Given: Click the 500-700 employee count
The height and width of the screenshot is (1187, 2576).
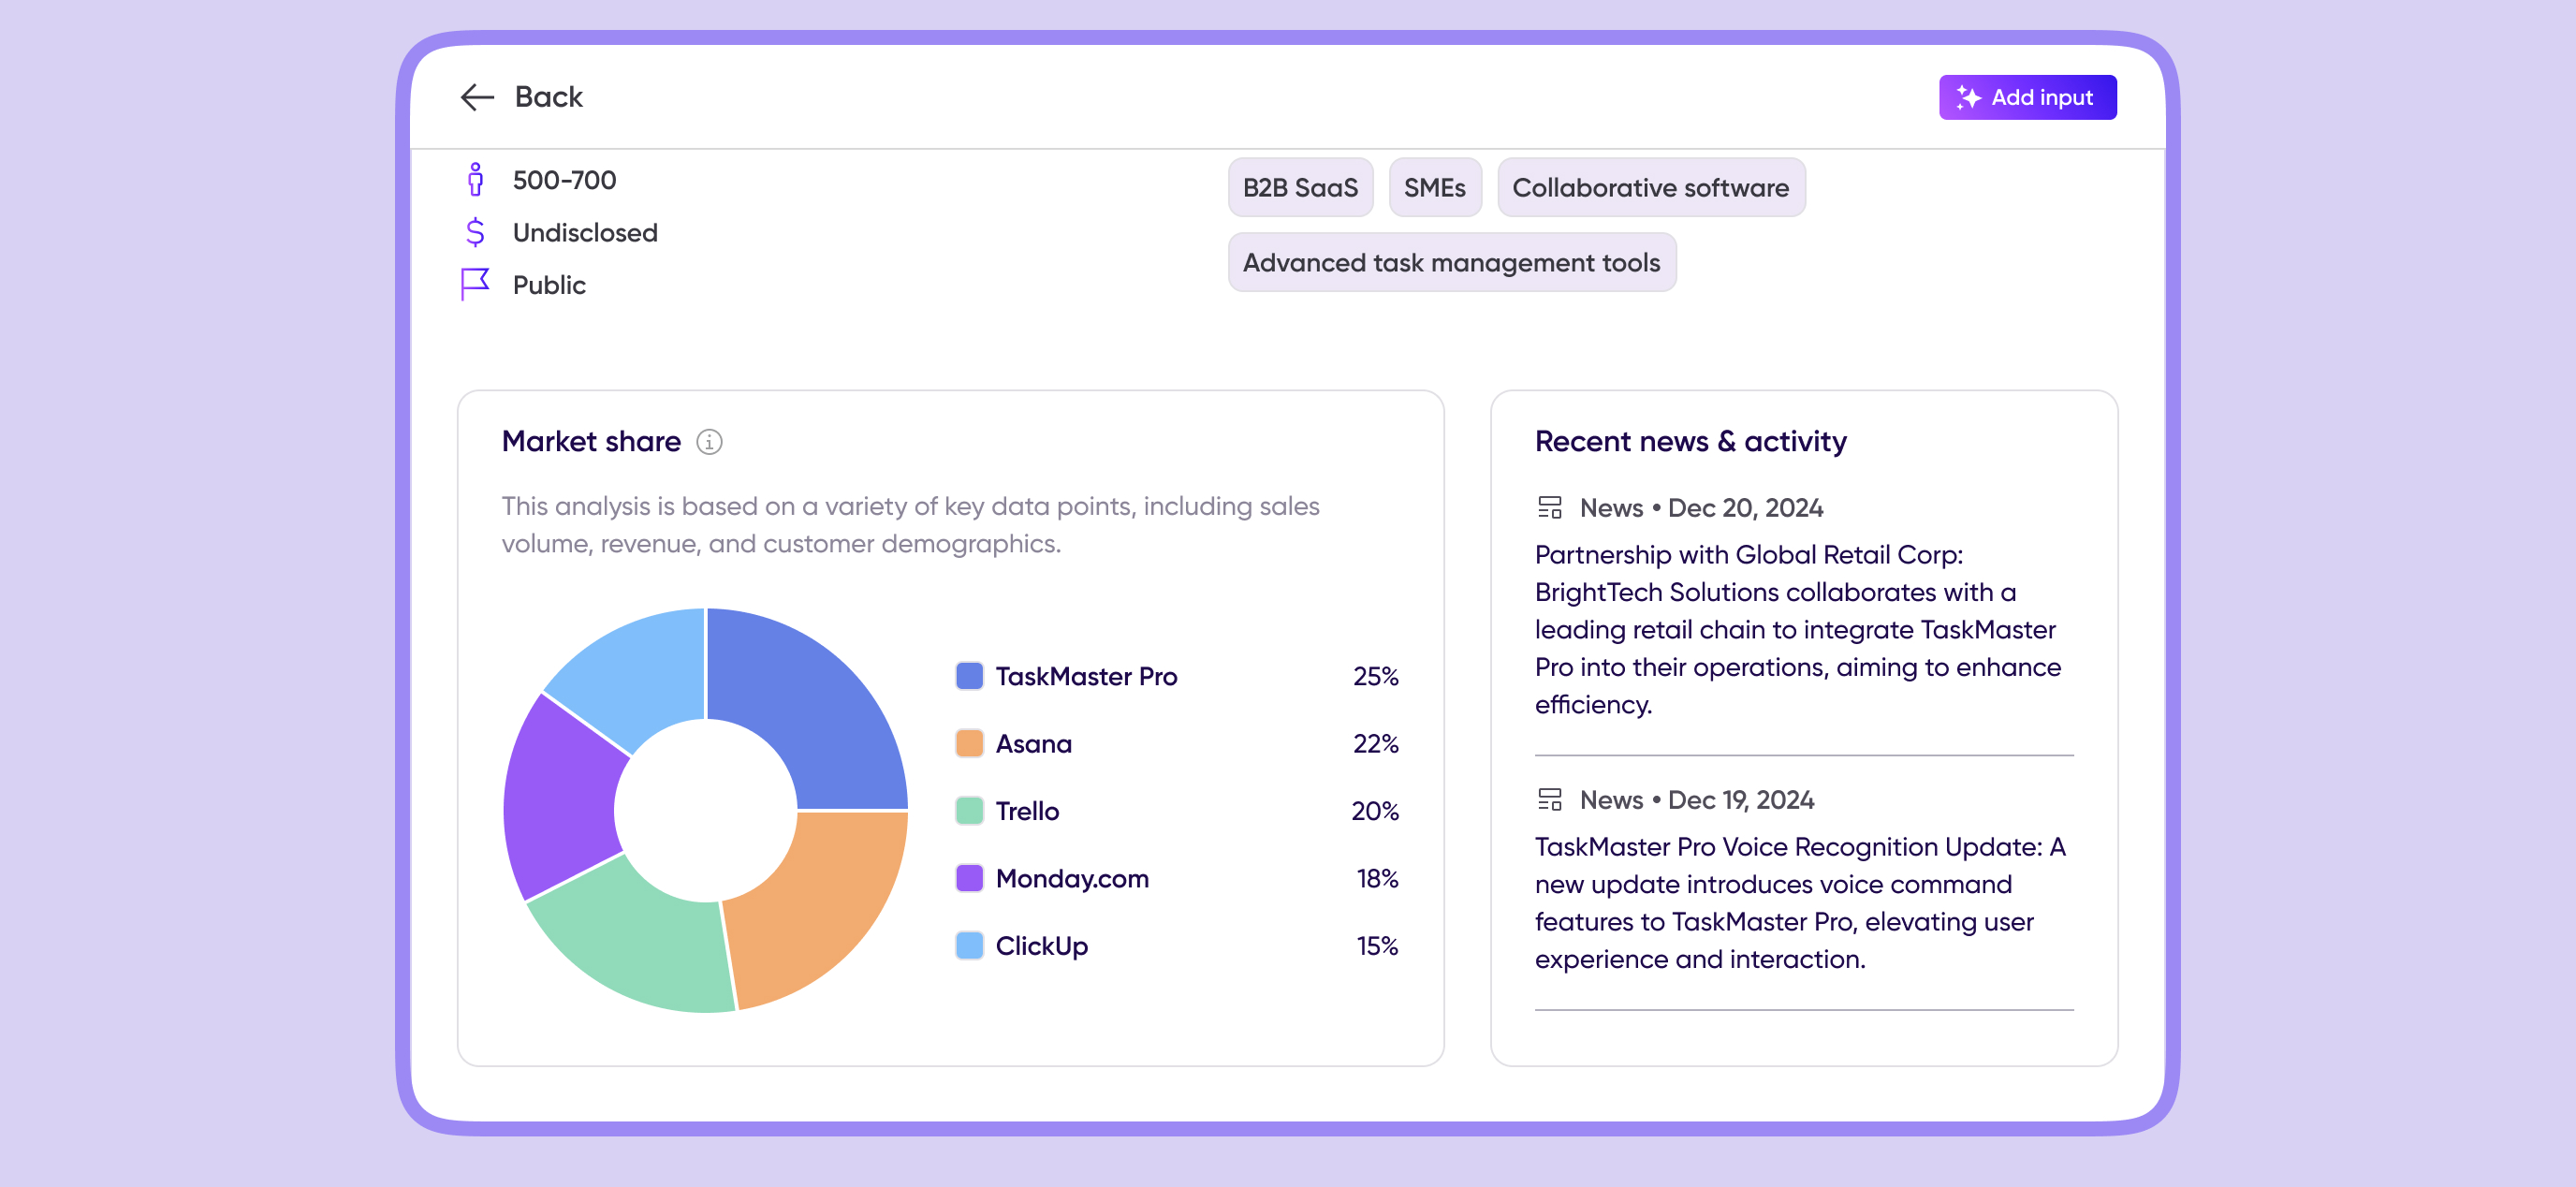Looking at the screenshot, I should pos(564,180).
